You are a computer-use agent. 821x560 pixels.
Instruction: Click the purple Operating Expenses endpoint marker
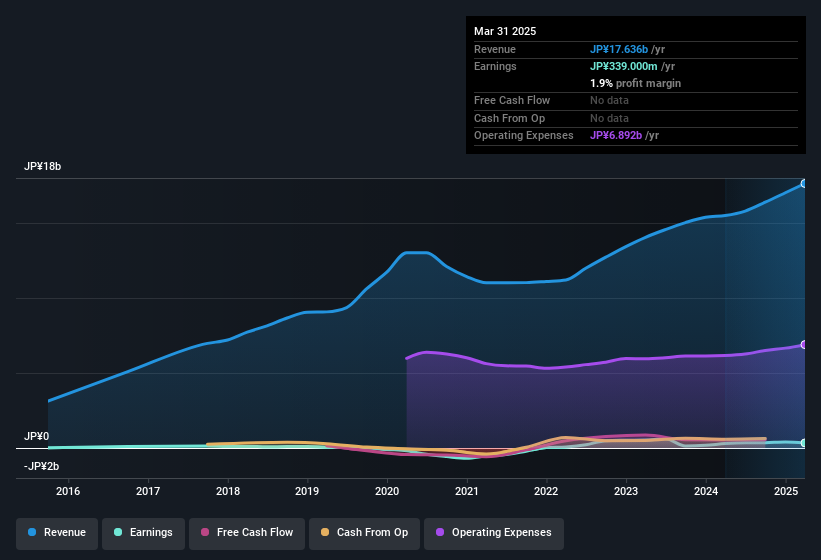point(804,345)
